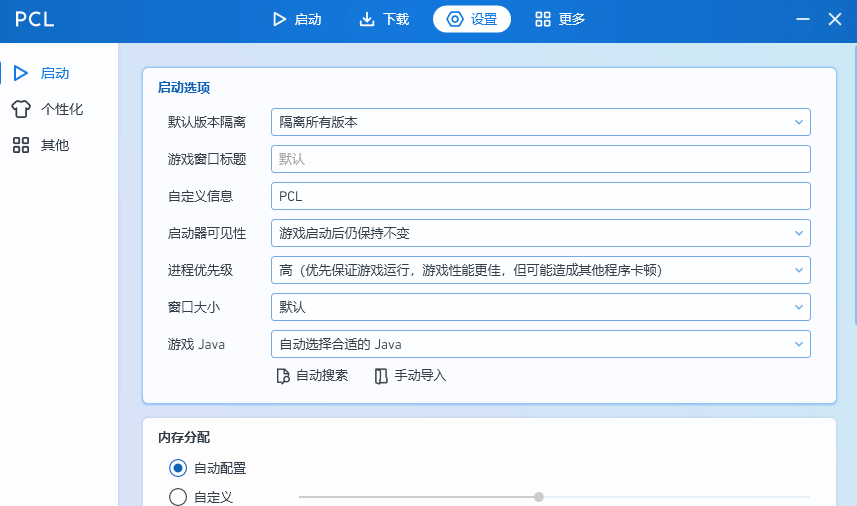Open the 更多 tab in header
This screenshot has width=857, height=506.
click(x=560, y=19)
